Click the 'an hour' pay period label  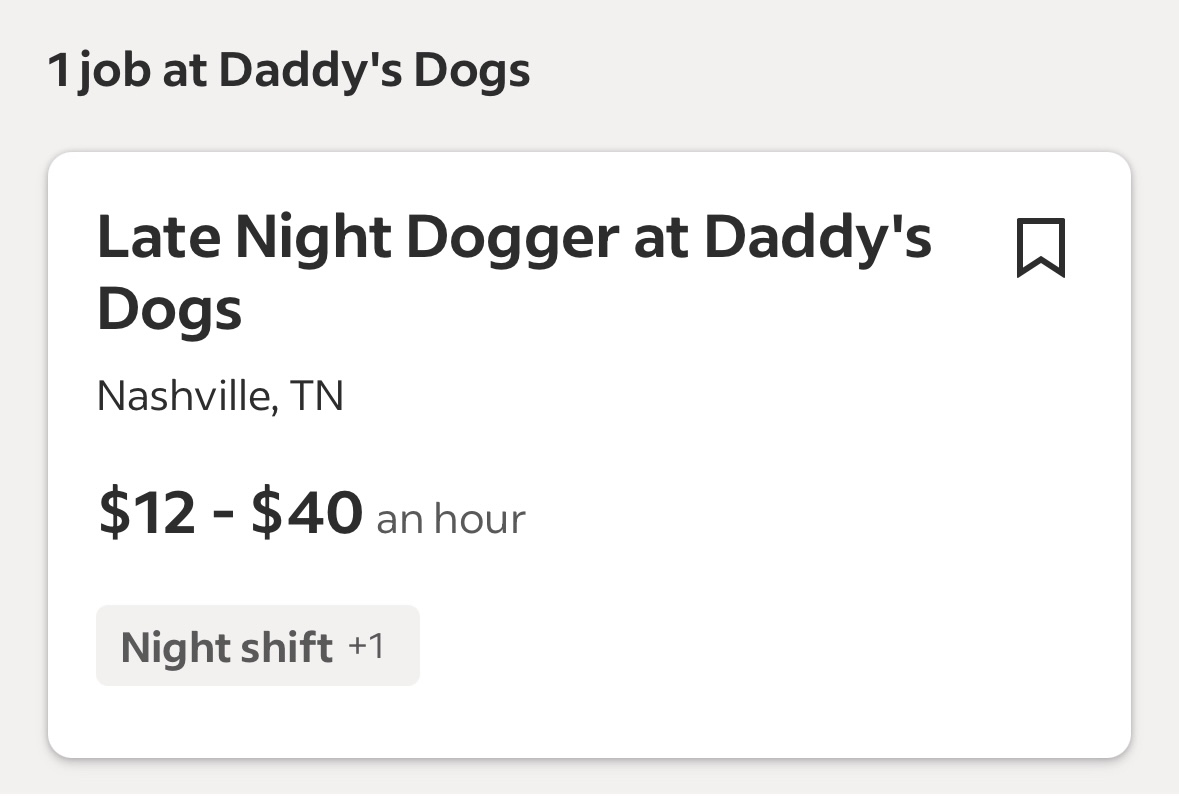point(450,519)
